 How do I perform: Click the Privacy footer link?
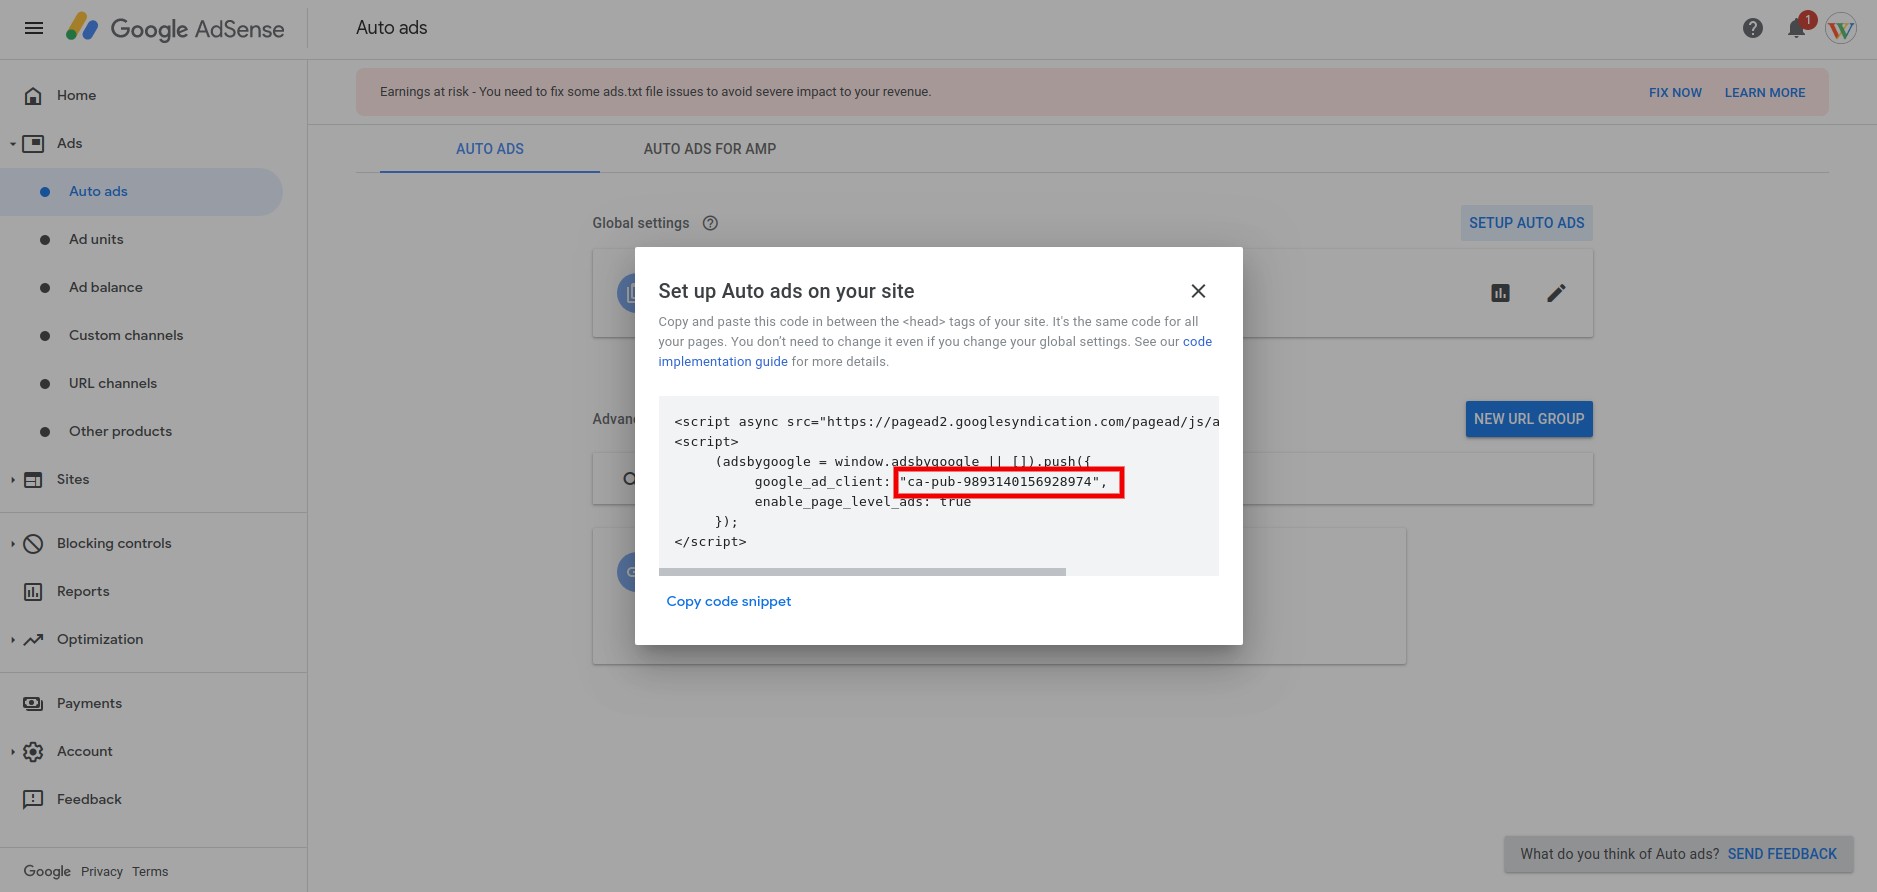pos(102,872)
